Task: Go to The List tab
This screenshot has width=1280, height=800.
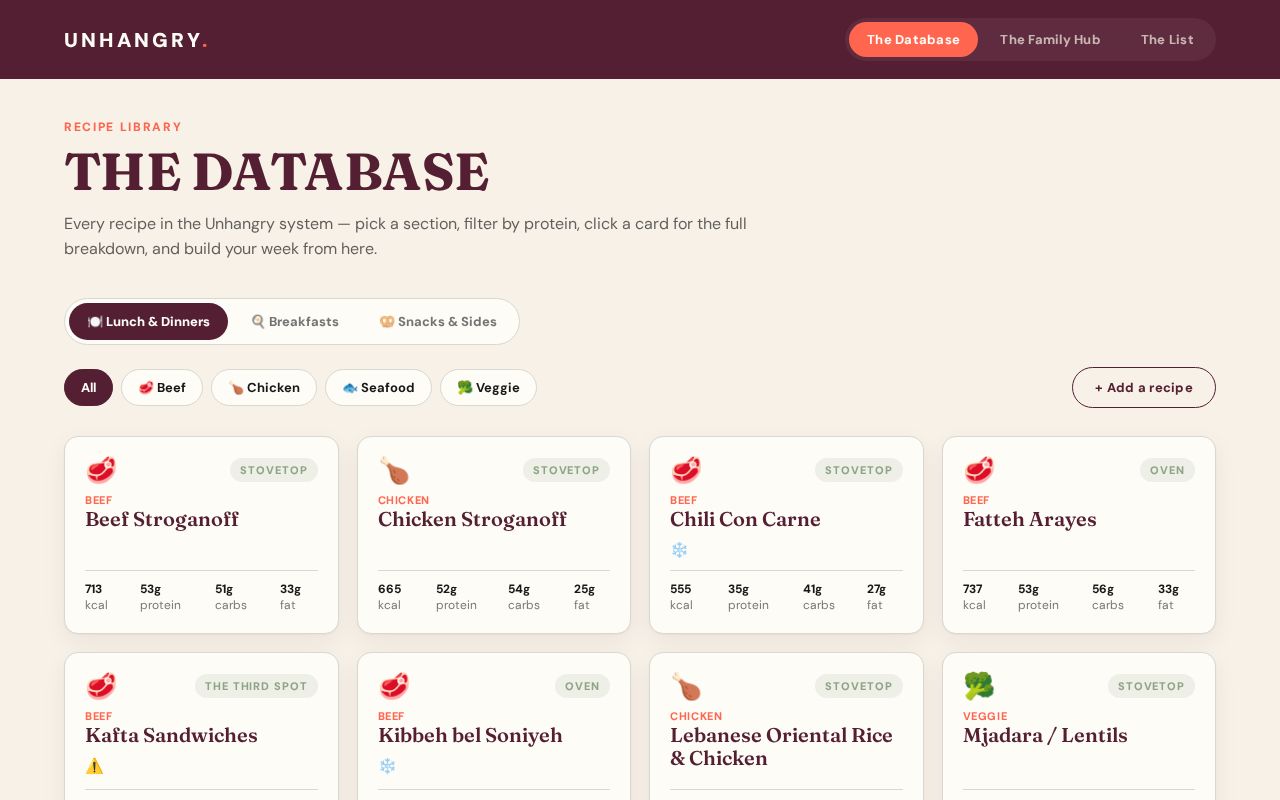Action: point(1167,40)
